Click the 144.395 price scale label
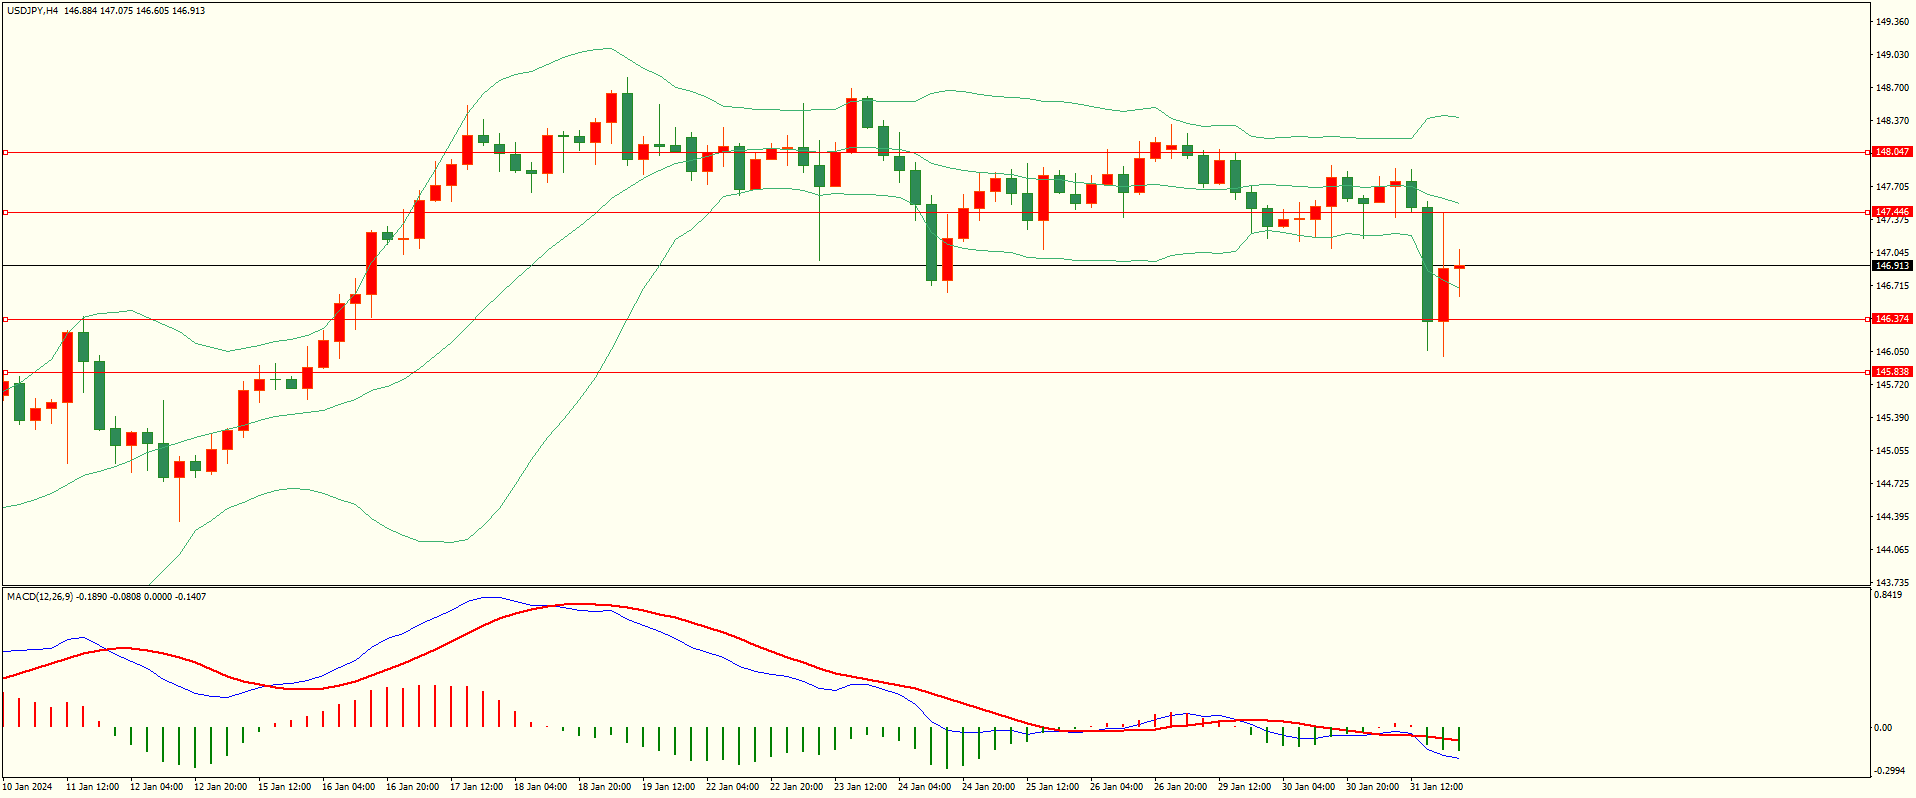Screen dimensions: 1916x798 [x=1892, y=517]
